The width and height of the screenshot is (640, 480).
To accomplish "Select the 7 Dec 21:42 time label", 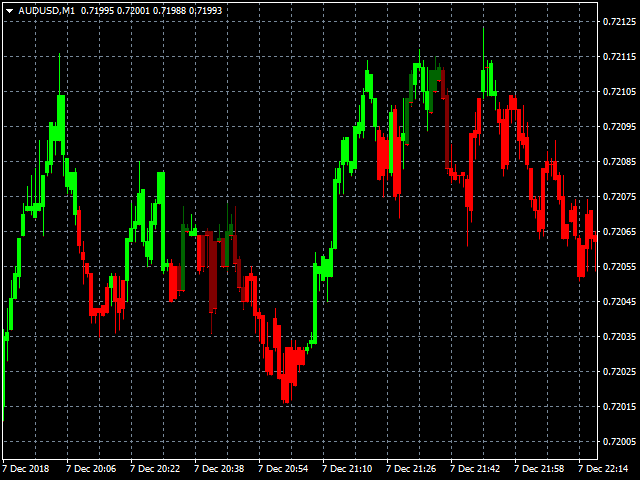I will point(475,469).
